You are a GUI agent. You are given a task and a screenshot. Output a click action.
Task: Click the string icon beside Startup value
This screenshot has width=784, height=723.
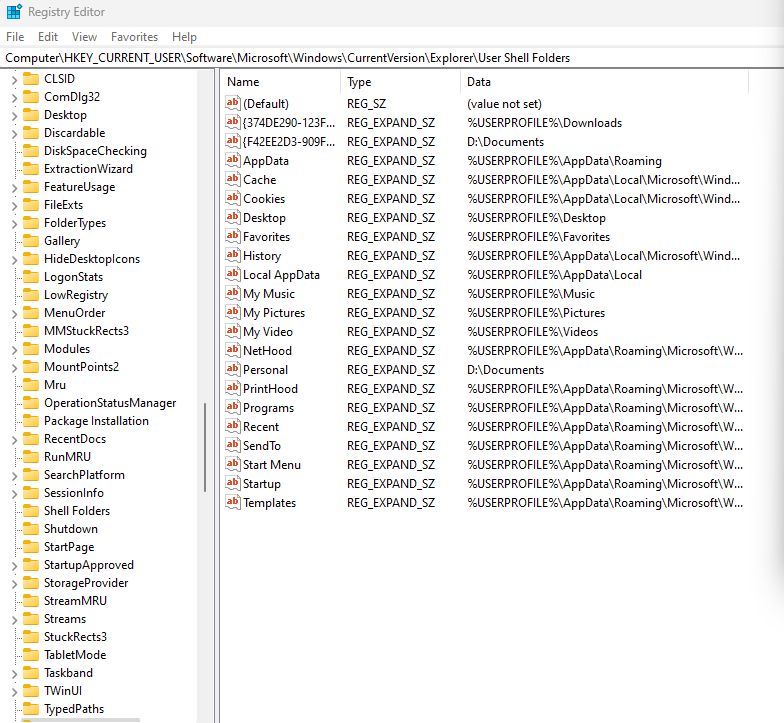(x=232, y=483)
